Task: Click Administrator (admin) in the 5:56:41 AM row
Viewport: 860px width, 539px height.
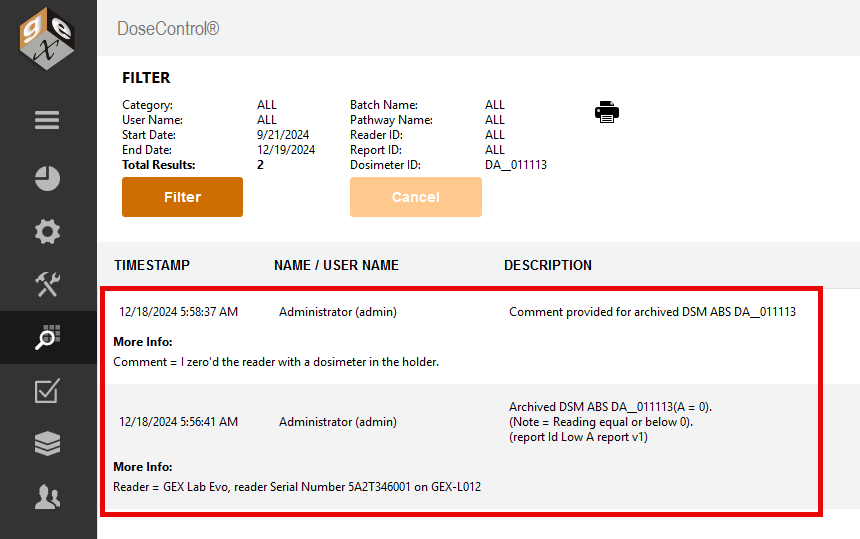Action: [338, 422]
